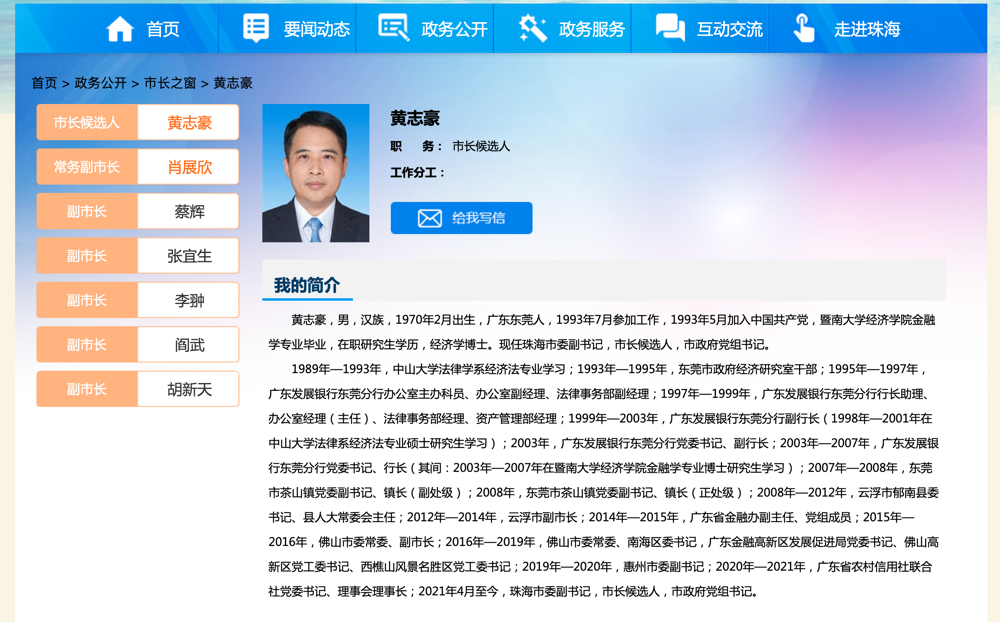Viewport: 1000px width, 622px height.
Task: Open the 要闻动态 navigation menu
Action: (316, 30)
